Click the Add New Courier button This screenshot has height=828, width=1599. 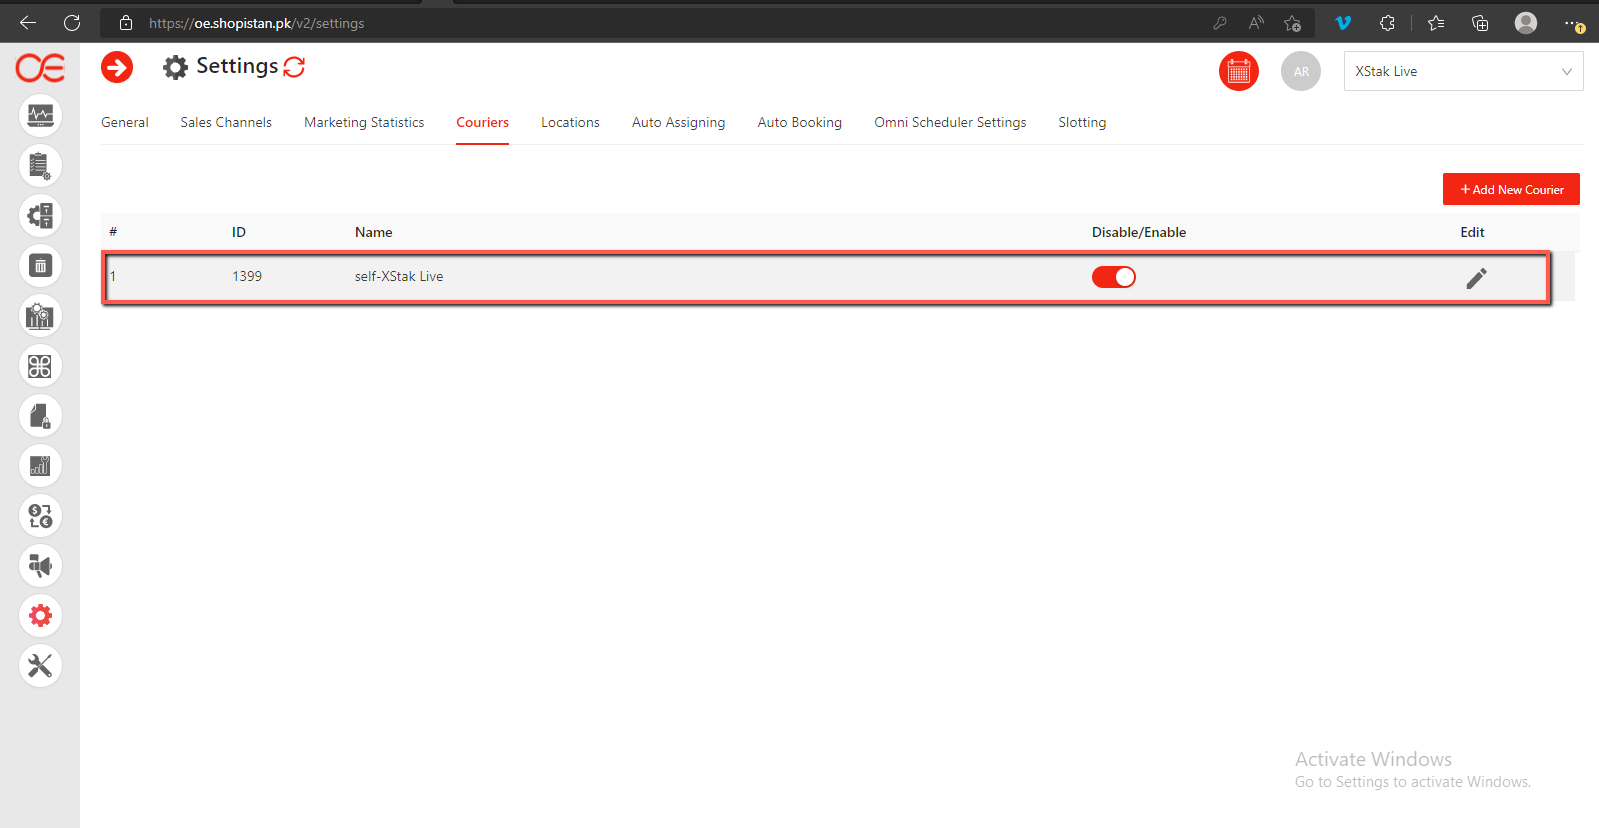pos(1510,190)
